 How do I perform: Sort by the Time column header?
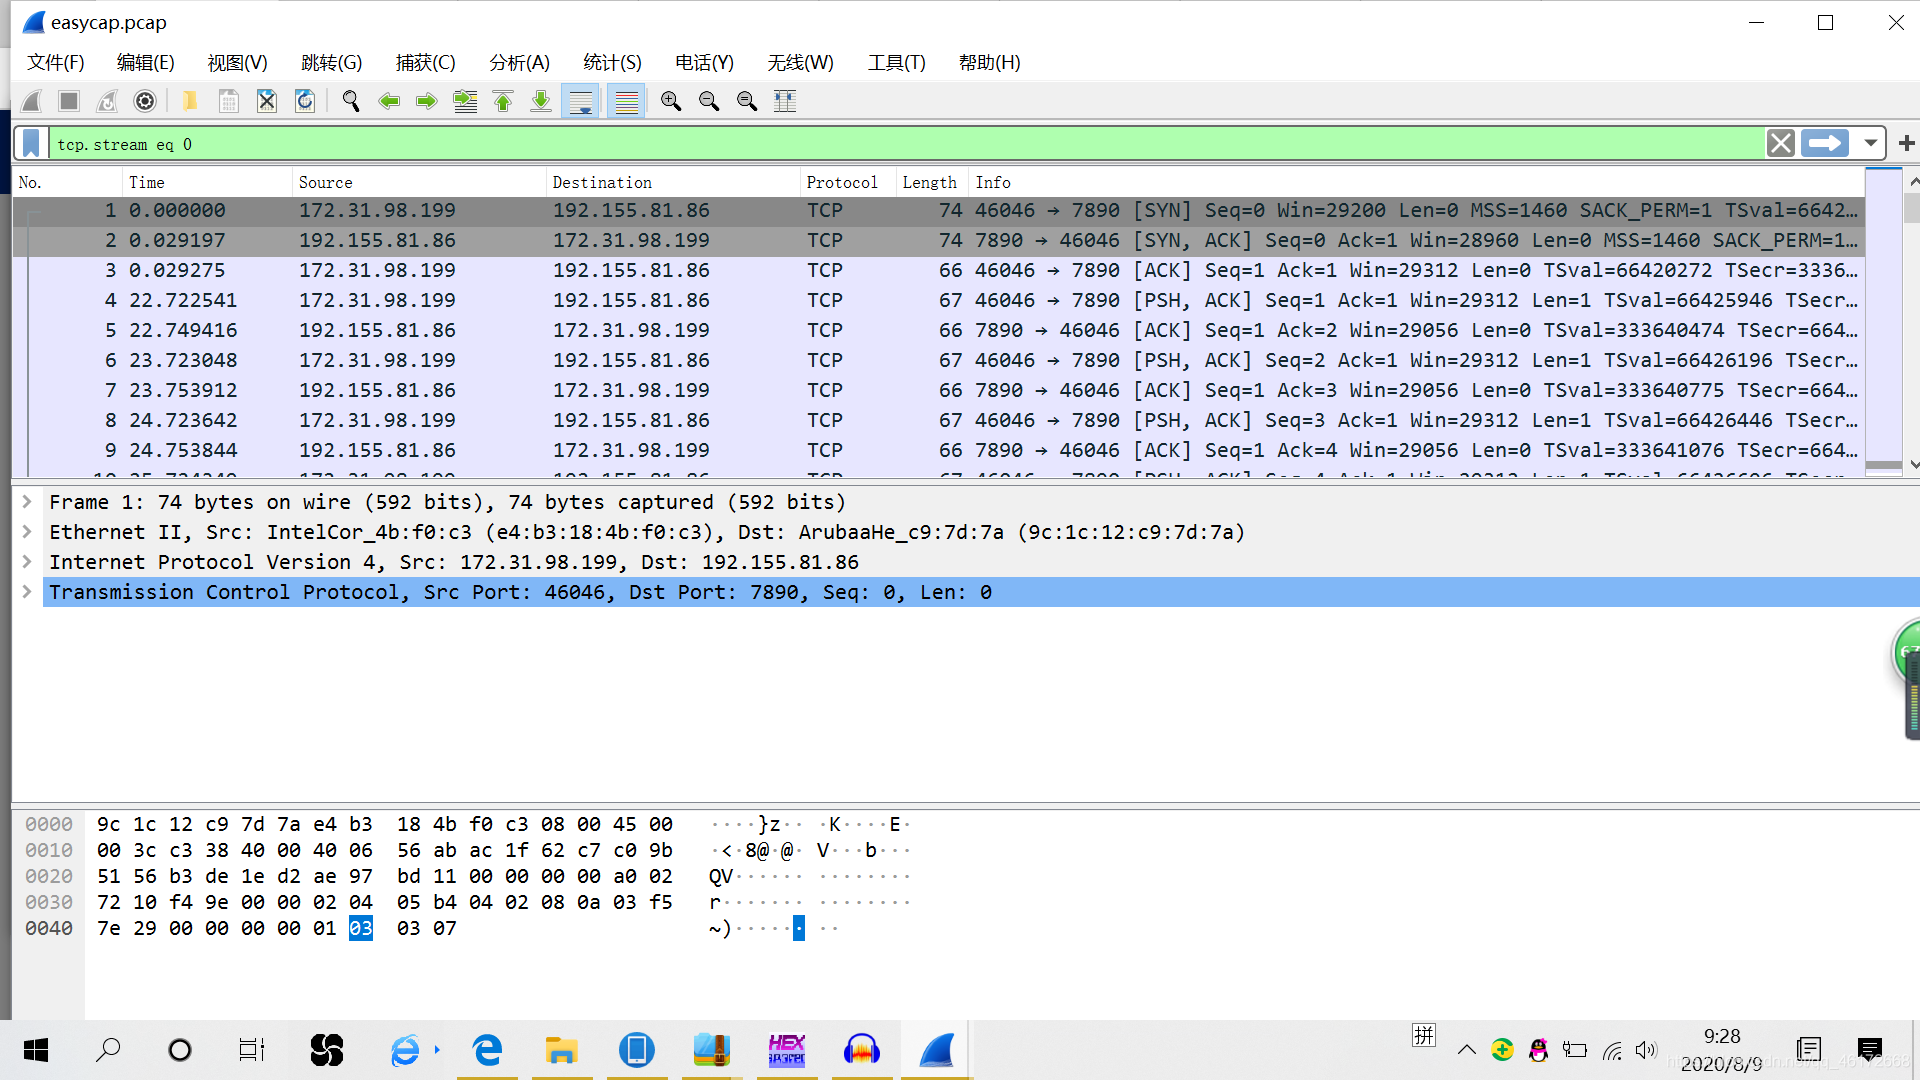coord(207,182)
